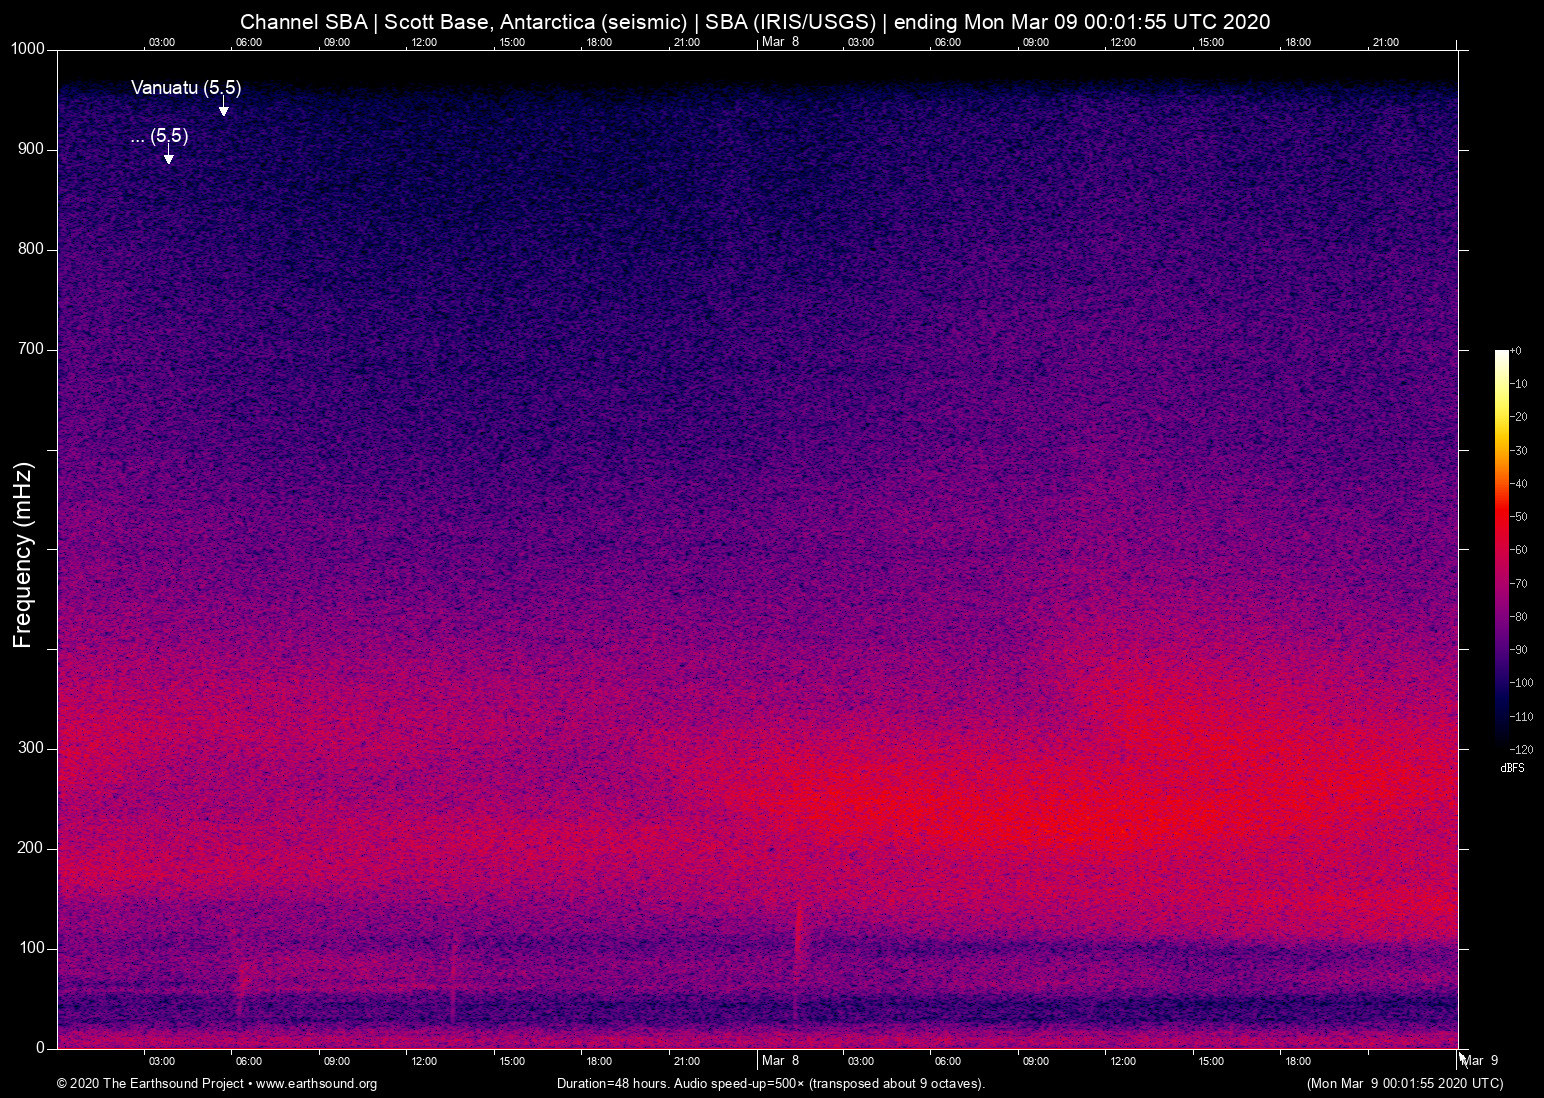Click the 1000 frequency axis label
The image size is (1544, 1098).
click(x=27, y=49)
